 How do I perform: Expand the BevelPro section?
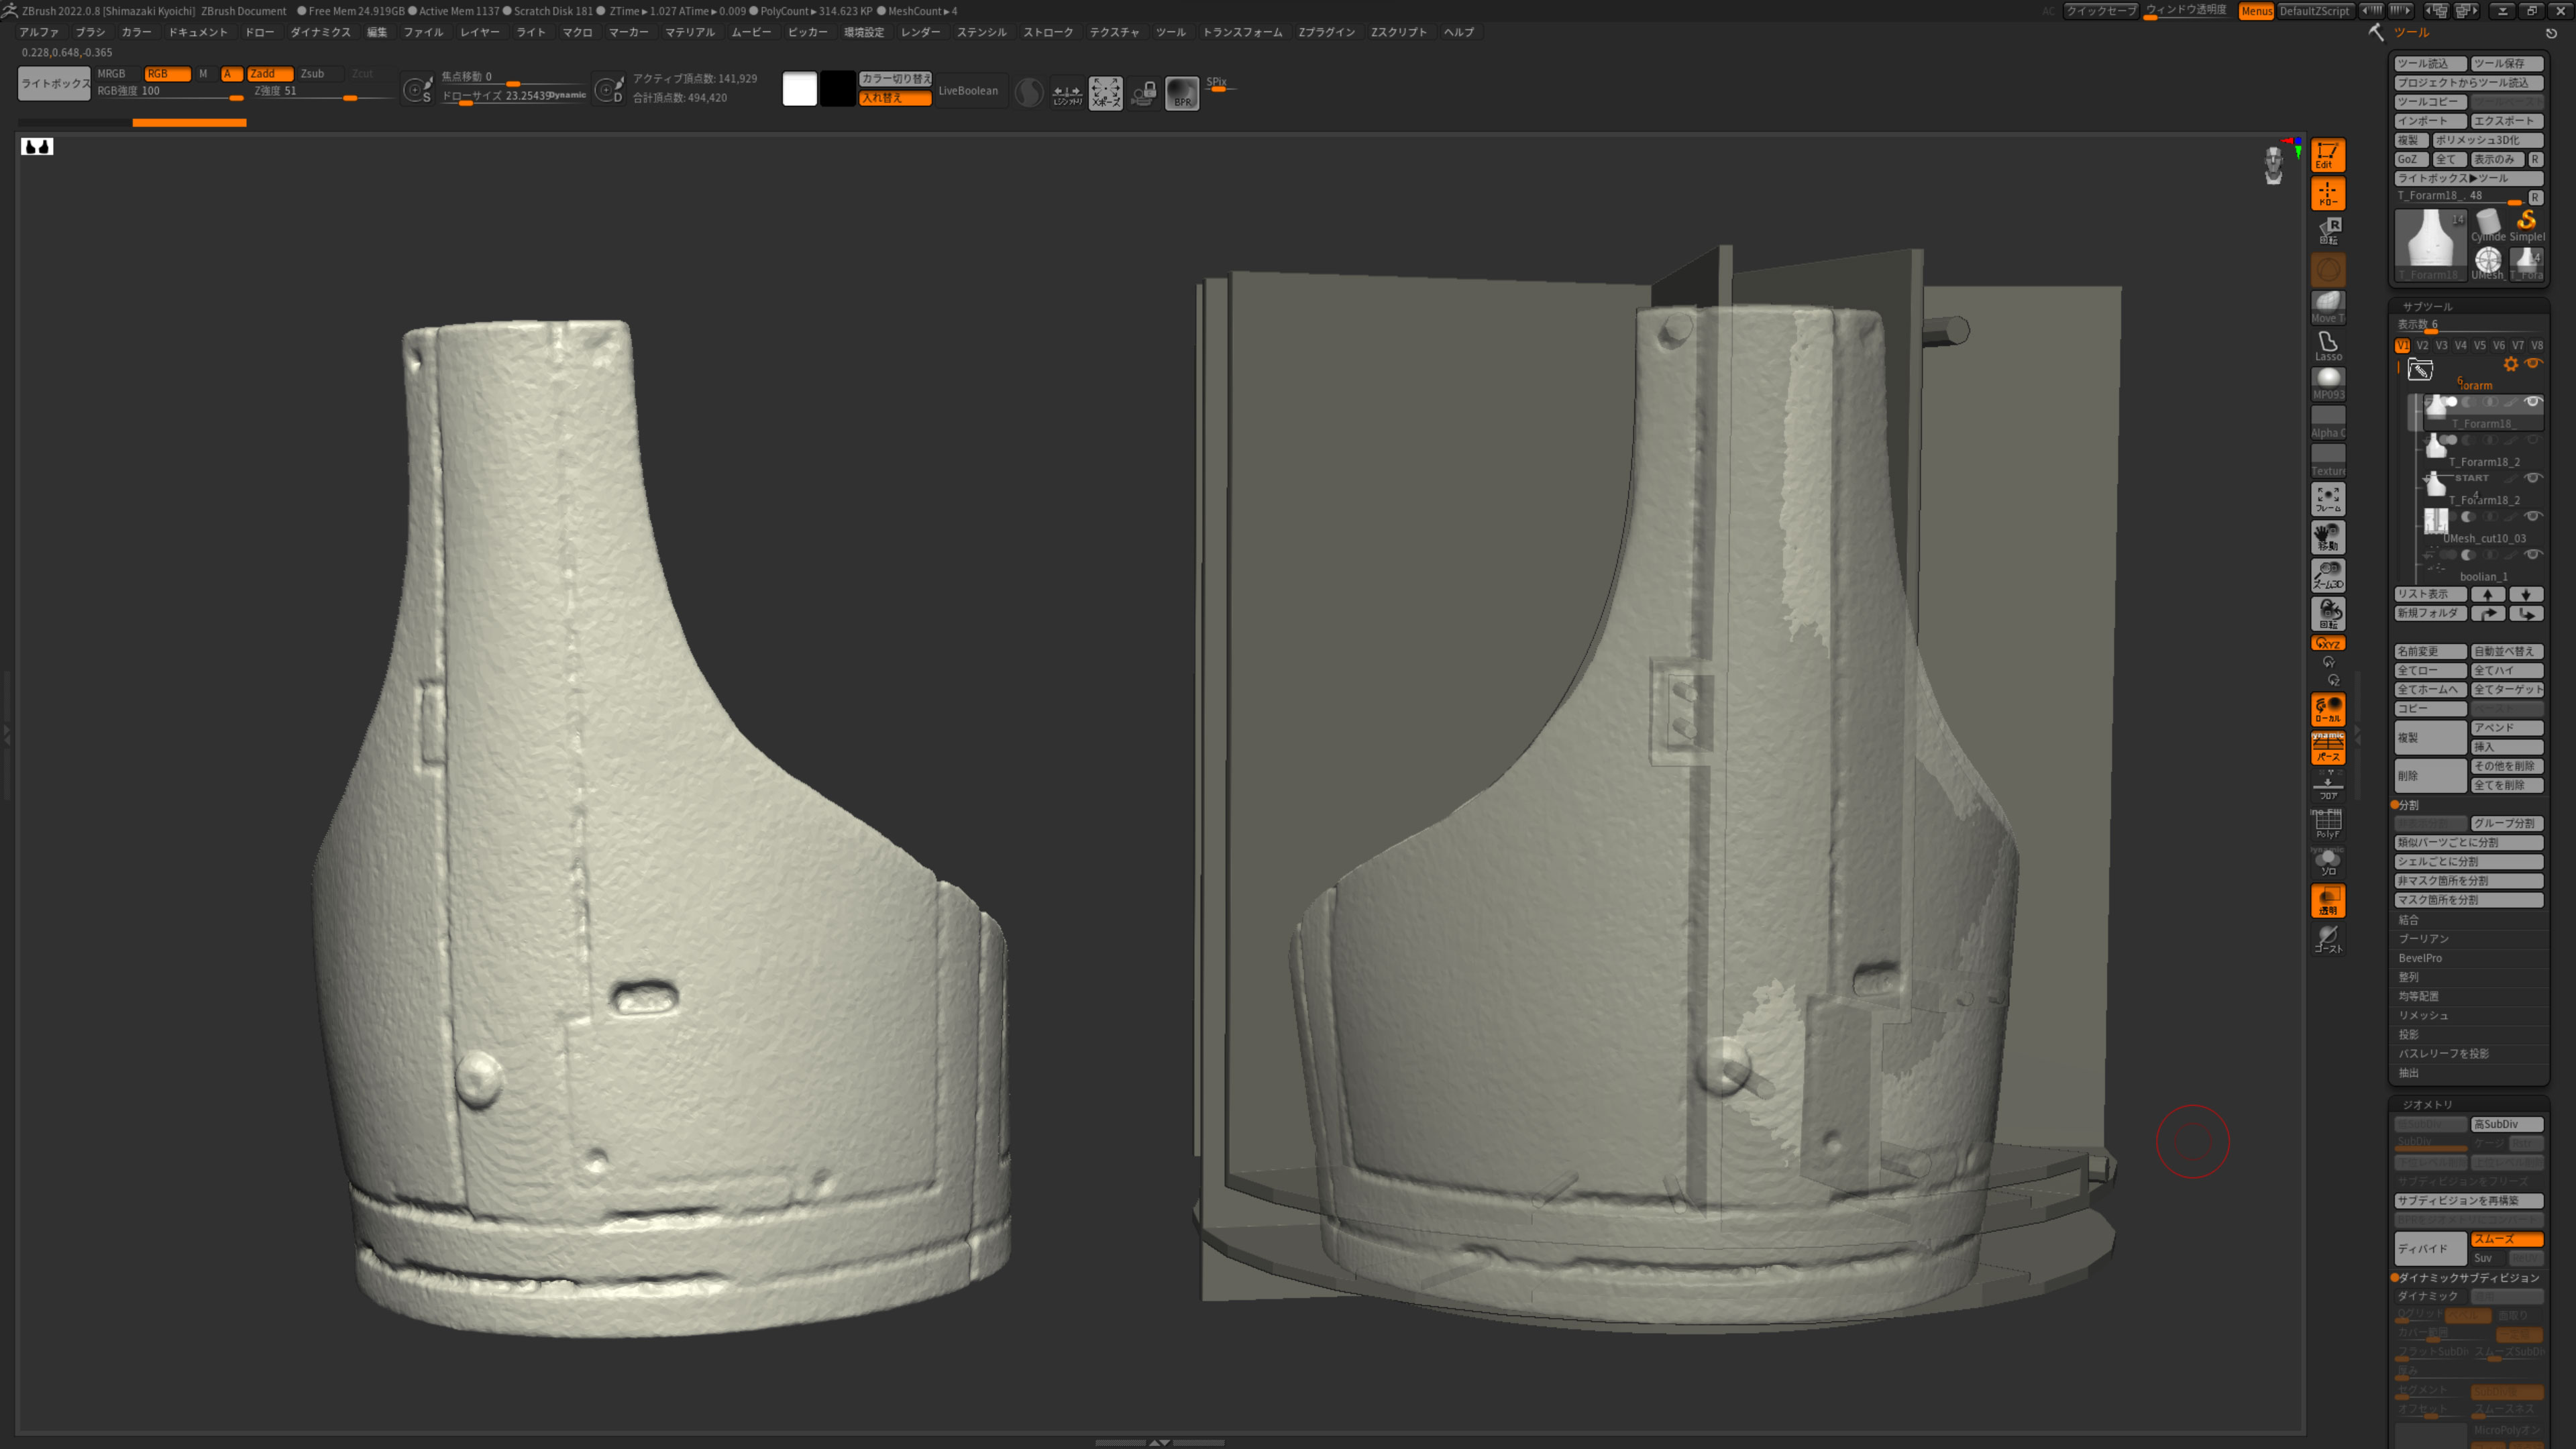click(2419, 958)
